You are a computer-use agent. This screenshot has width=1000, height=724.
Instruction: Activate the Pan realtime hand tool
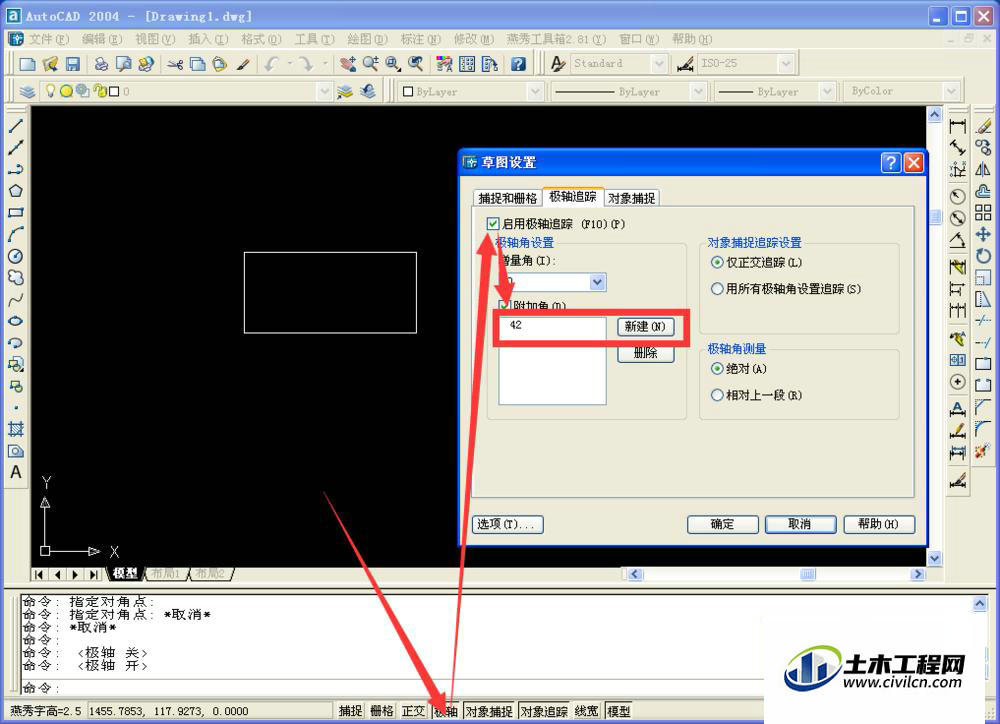click(348, 64)
